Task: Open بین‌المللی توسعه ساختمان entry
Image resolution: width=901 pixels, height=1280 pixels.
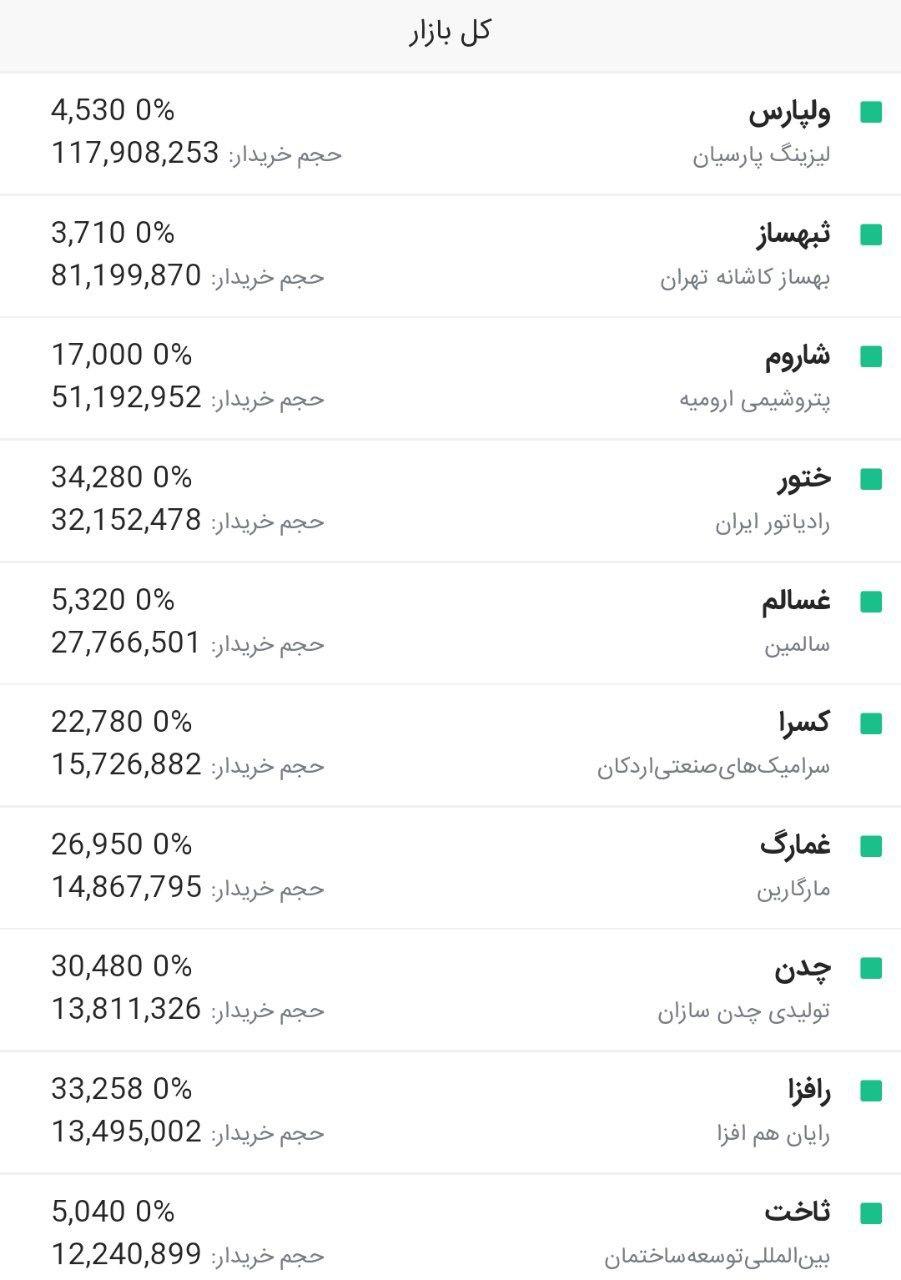Action: pyautogui.click(x=718, y=1257)
